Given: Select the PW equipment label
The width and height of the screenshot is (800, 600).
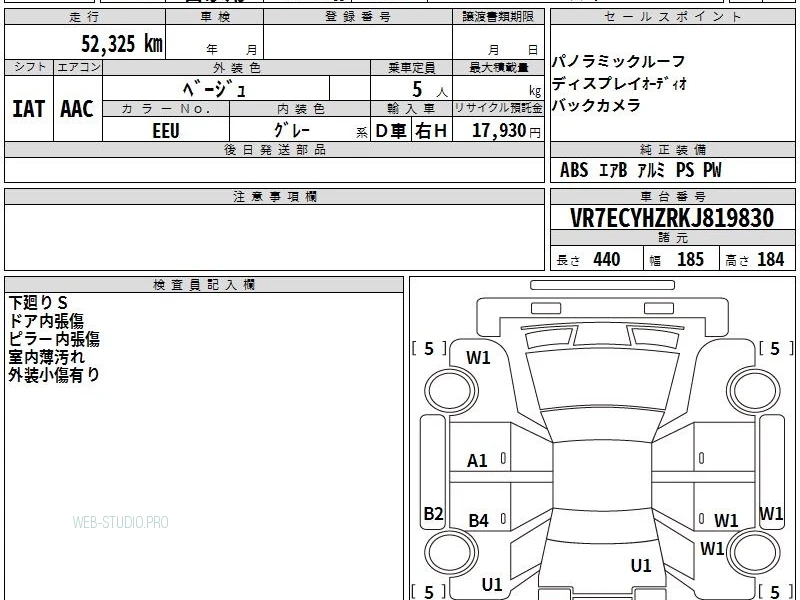Looking at the screenshot, I should pyautogui.click(x=712, y=170).
